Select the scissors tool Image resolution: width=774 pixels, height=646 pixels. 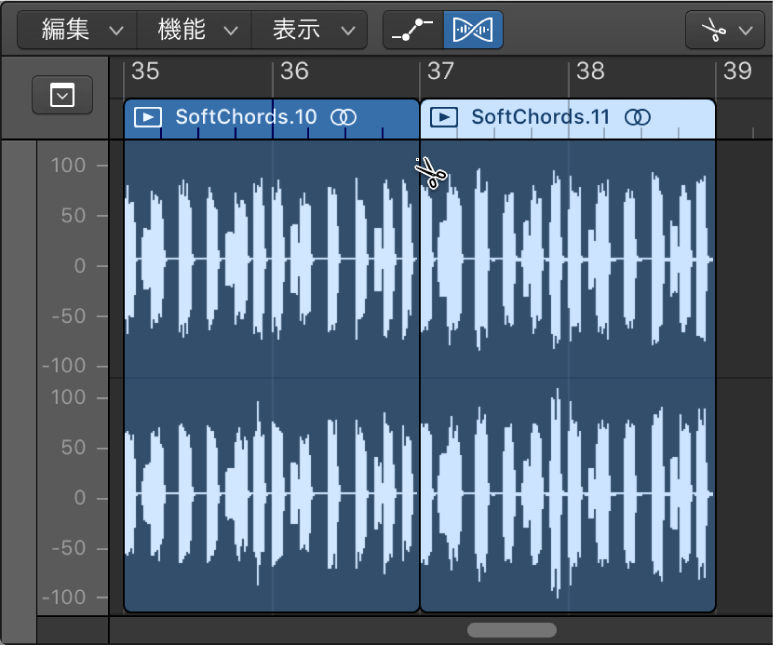[713, 30]
